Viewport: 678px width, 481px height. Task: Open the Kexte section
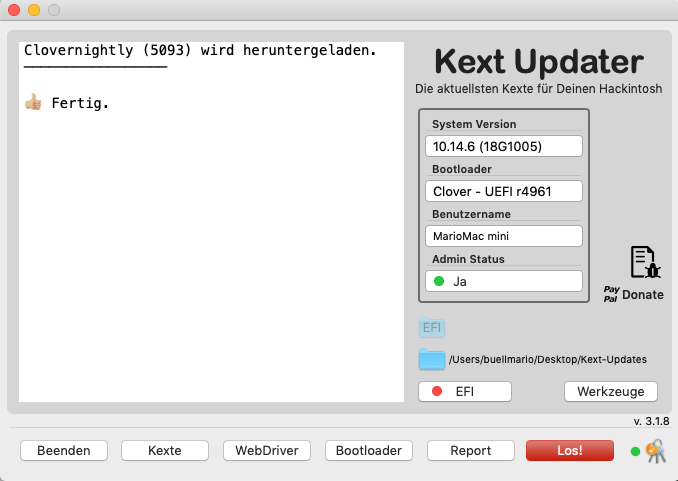(x=165, y=450)
